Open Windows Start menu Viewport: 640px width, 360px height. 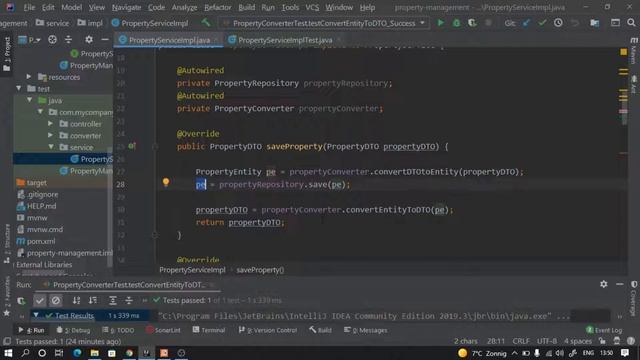(x=8, y=353)
